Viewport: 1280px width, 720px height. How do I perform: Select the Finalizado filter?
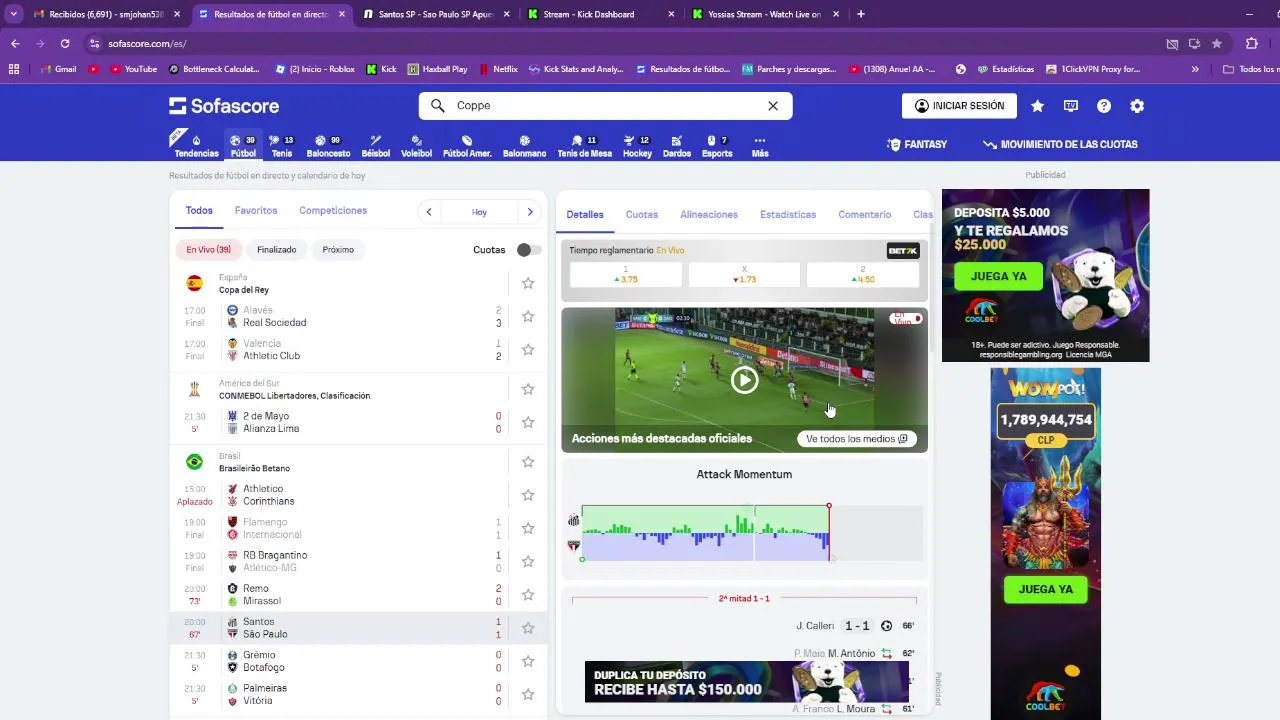276,250
